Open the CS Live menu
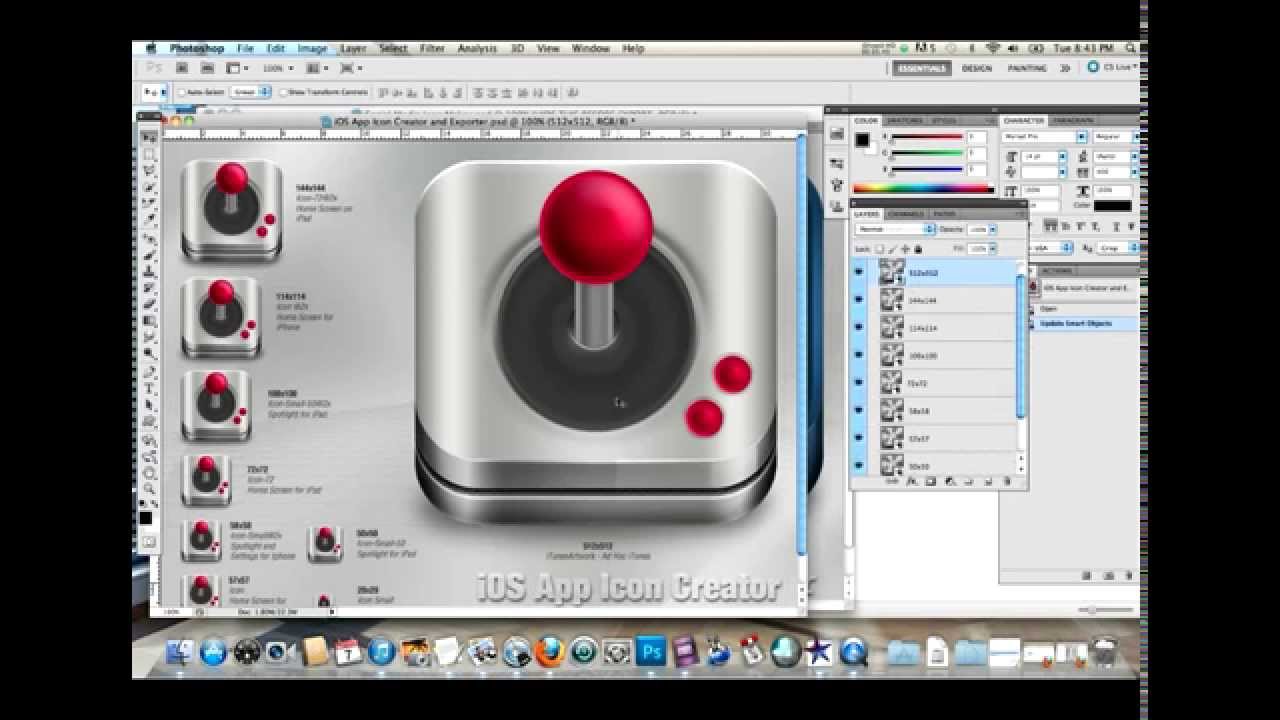The height and width of the screenshot is (720, 1280). 1111,67
